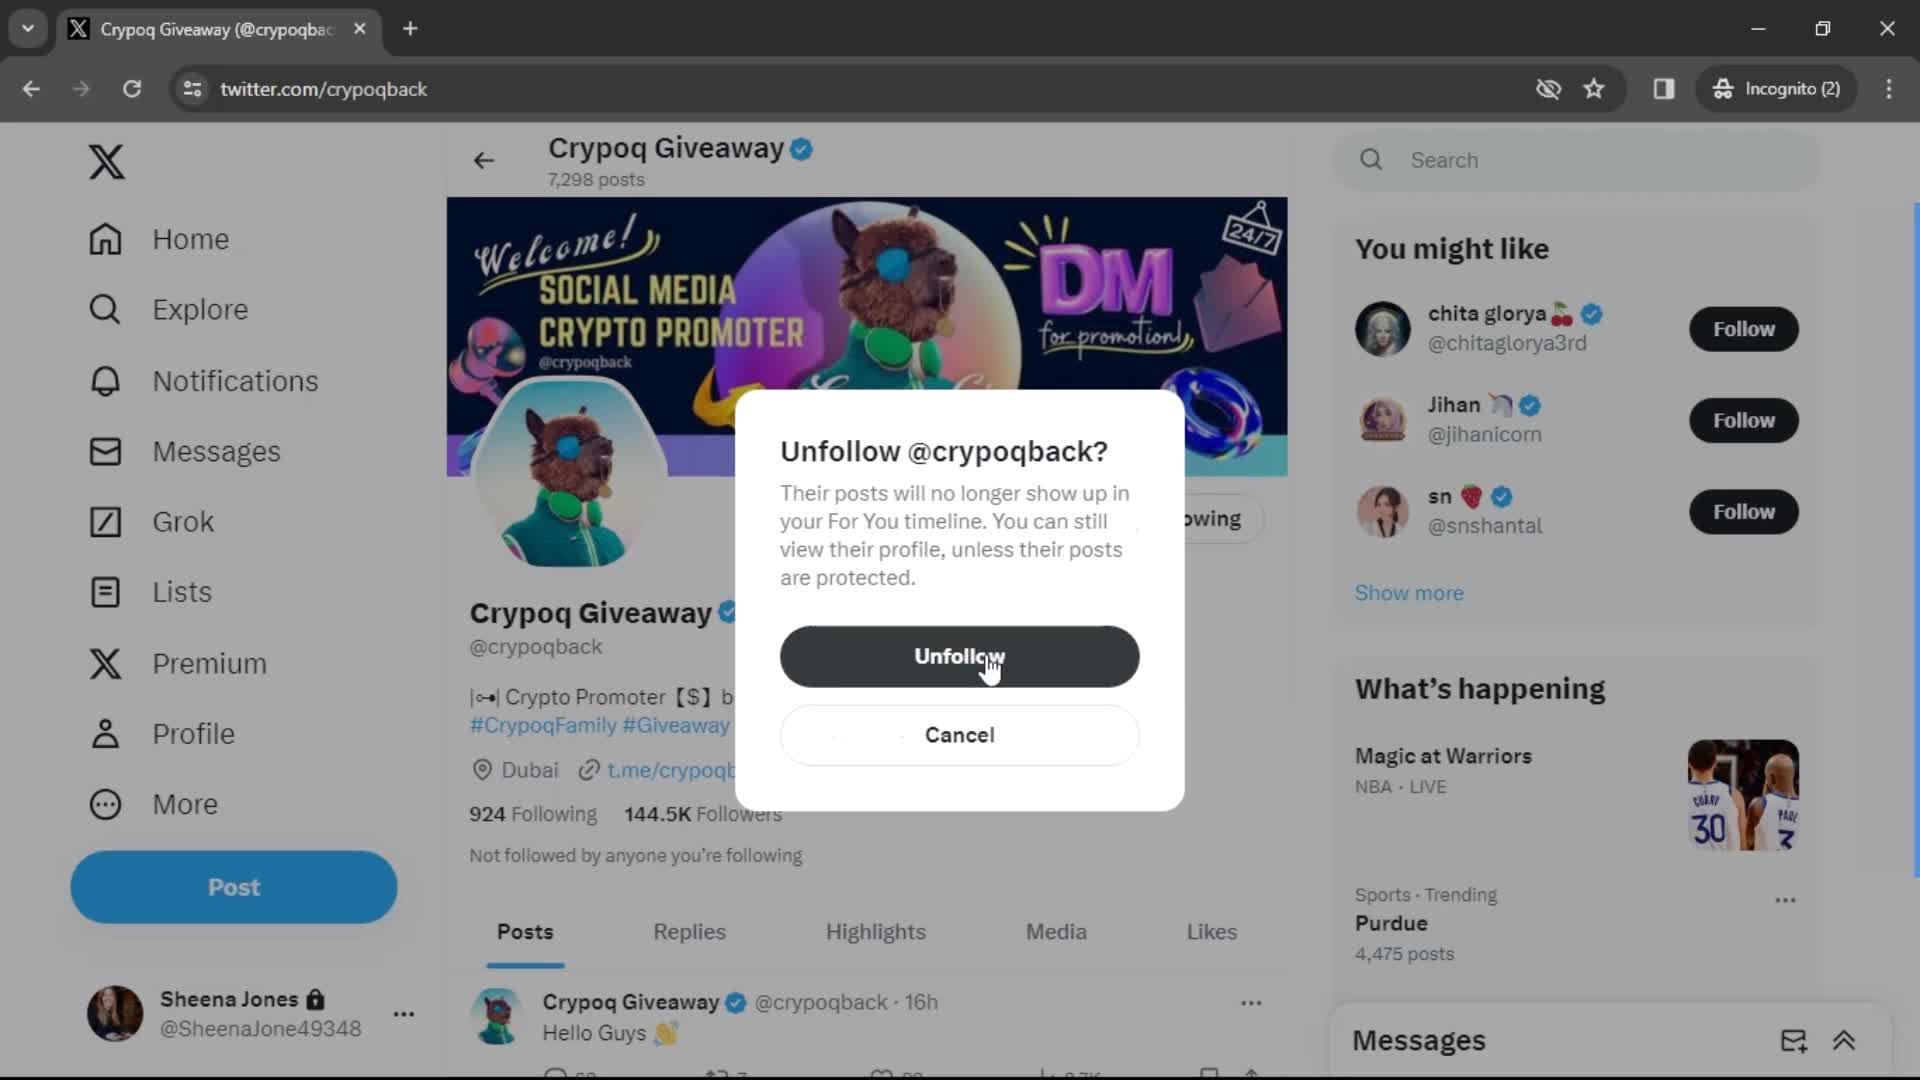Navigate to Lists section
Image resolution: width=1920 pixels, height=1080 pixels.
[x=183, y=591]
